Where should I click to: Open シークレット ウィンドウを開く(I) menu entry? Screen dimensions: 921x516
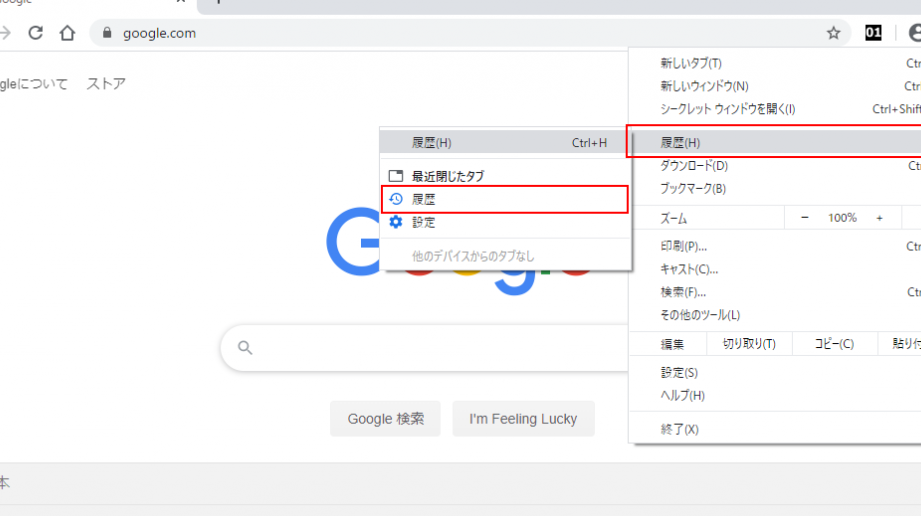[x=727, y=109]
